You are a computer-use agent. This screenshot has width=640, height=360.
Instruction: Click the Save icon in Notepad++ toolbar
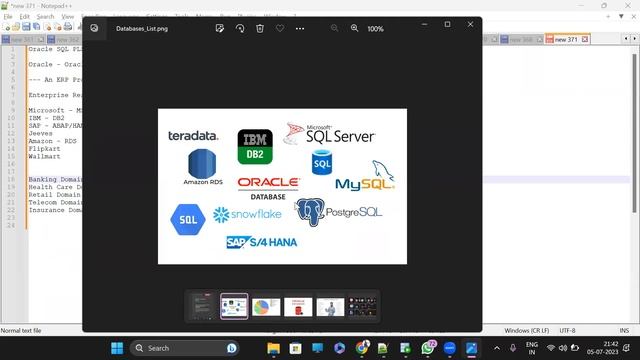click(x=26, y=27)
